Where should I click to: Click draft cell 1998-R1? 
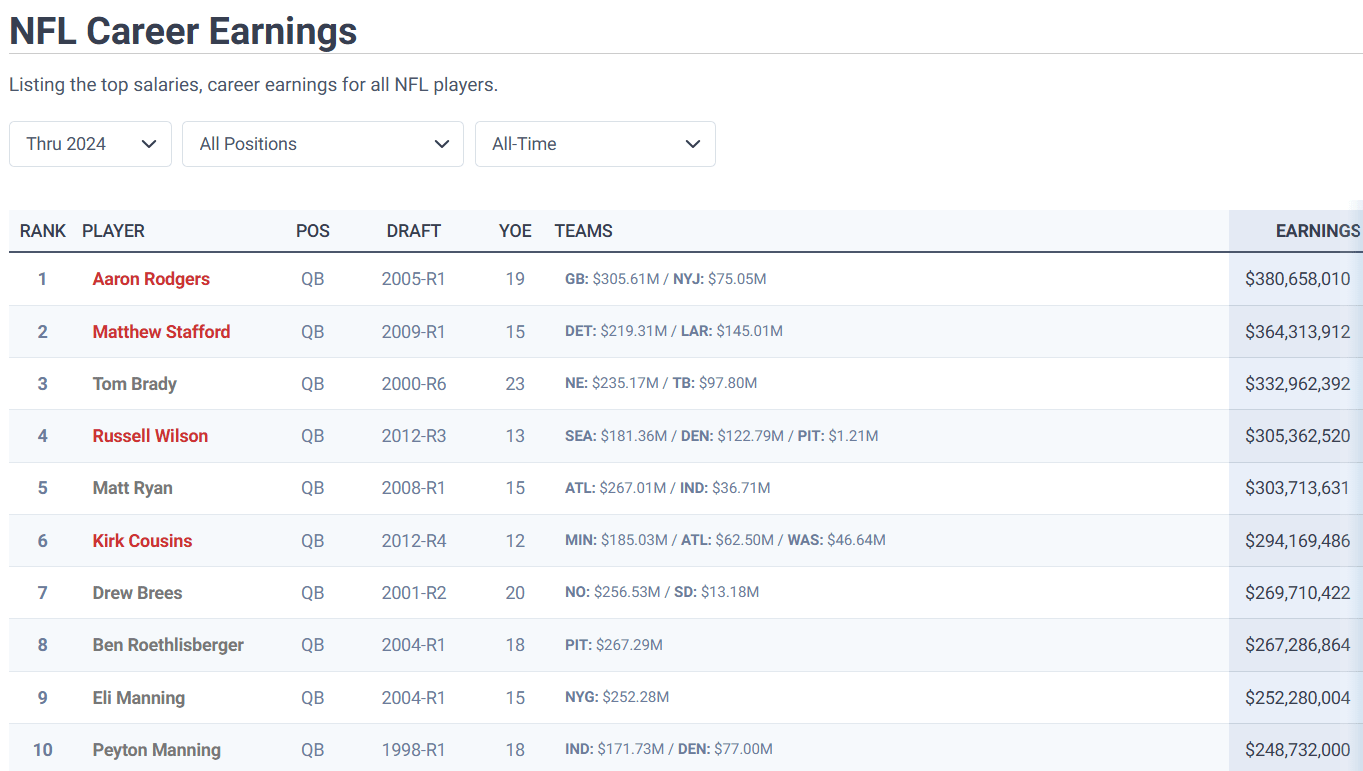[x=414, y=750]
